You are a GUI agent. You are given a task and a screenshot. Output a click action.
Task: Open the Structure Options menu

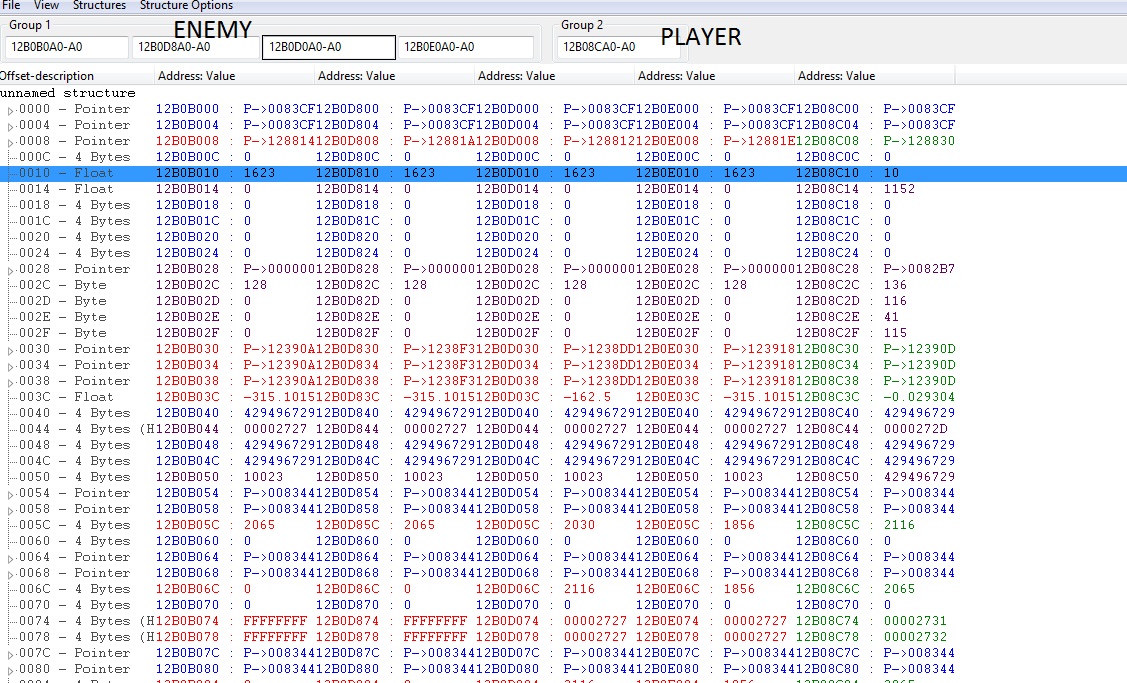point(186,6)
